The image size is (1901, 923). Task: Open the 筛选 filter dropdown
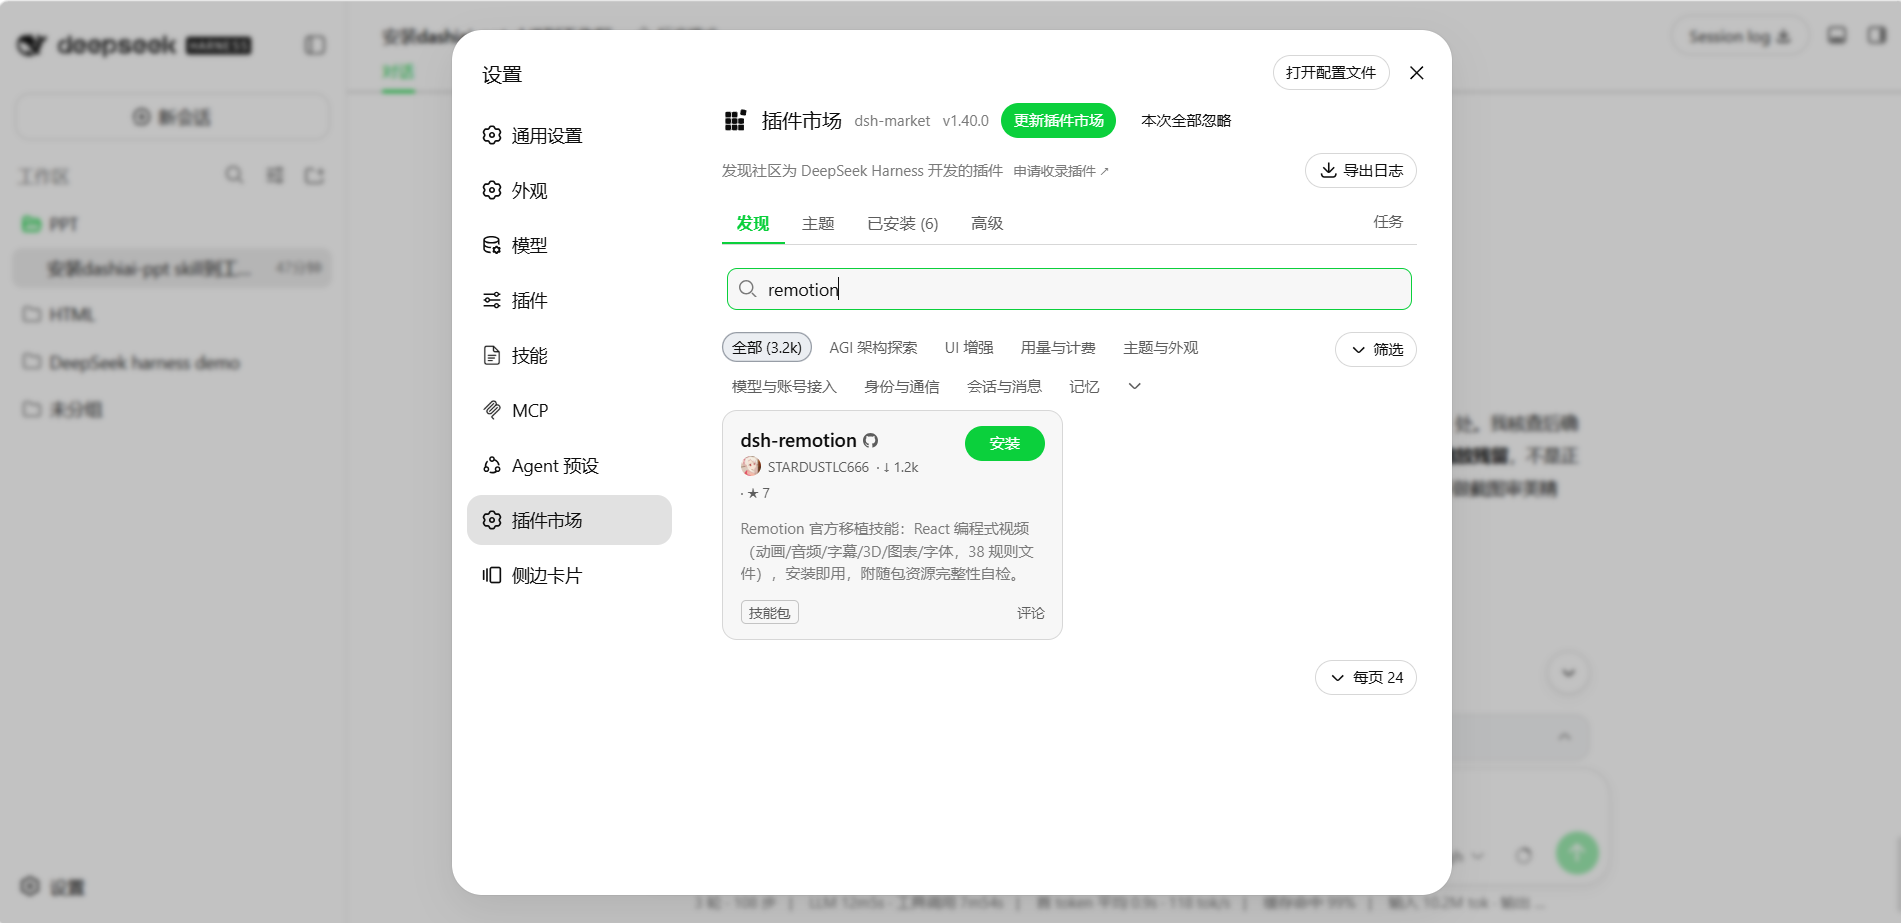click(1376, 350)
